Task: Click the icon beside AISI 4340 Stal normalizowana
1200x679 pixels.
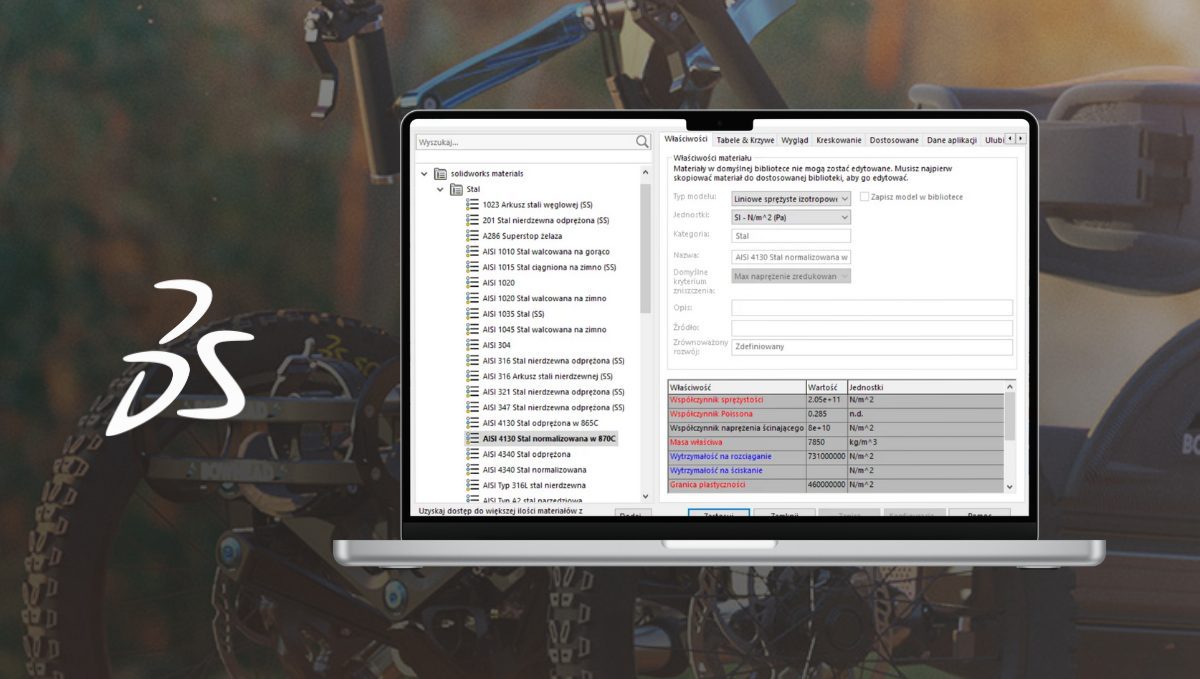Action: pos(473,469)
